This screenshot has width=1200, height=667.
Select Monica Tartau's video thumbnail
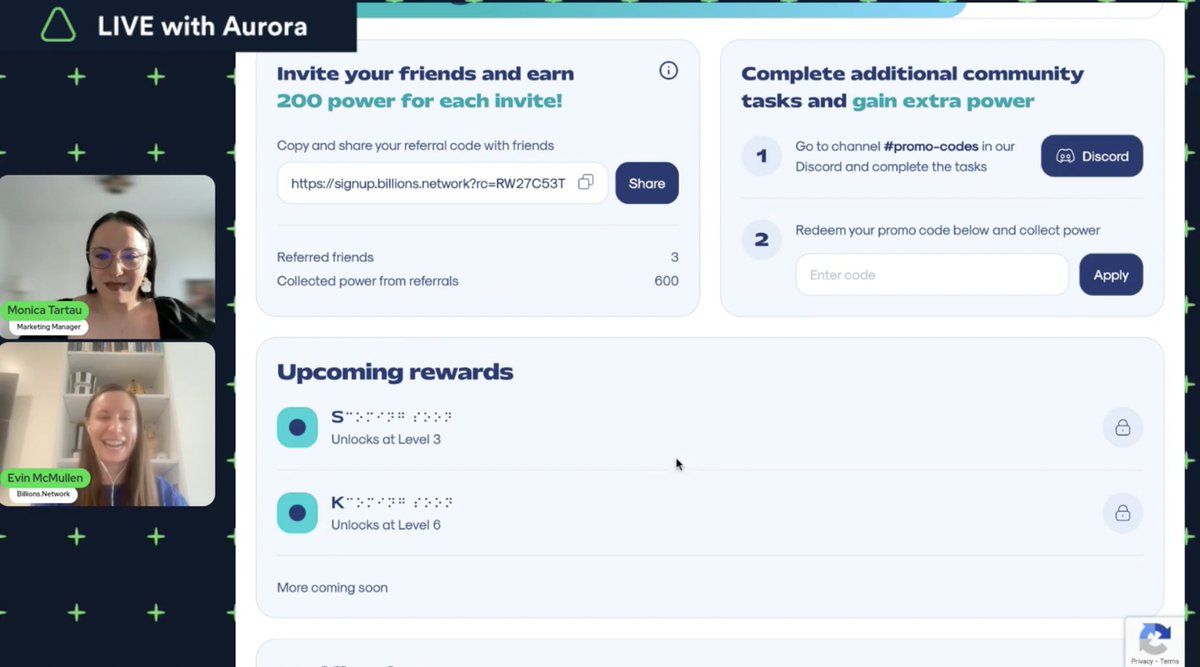coord(107,257)
